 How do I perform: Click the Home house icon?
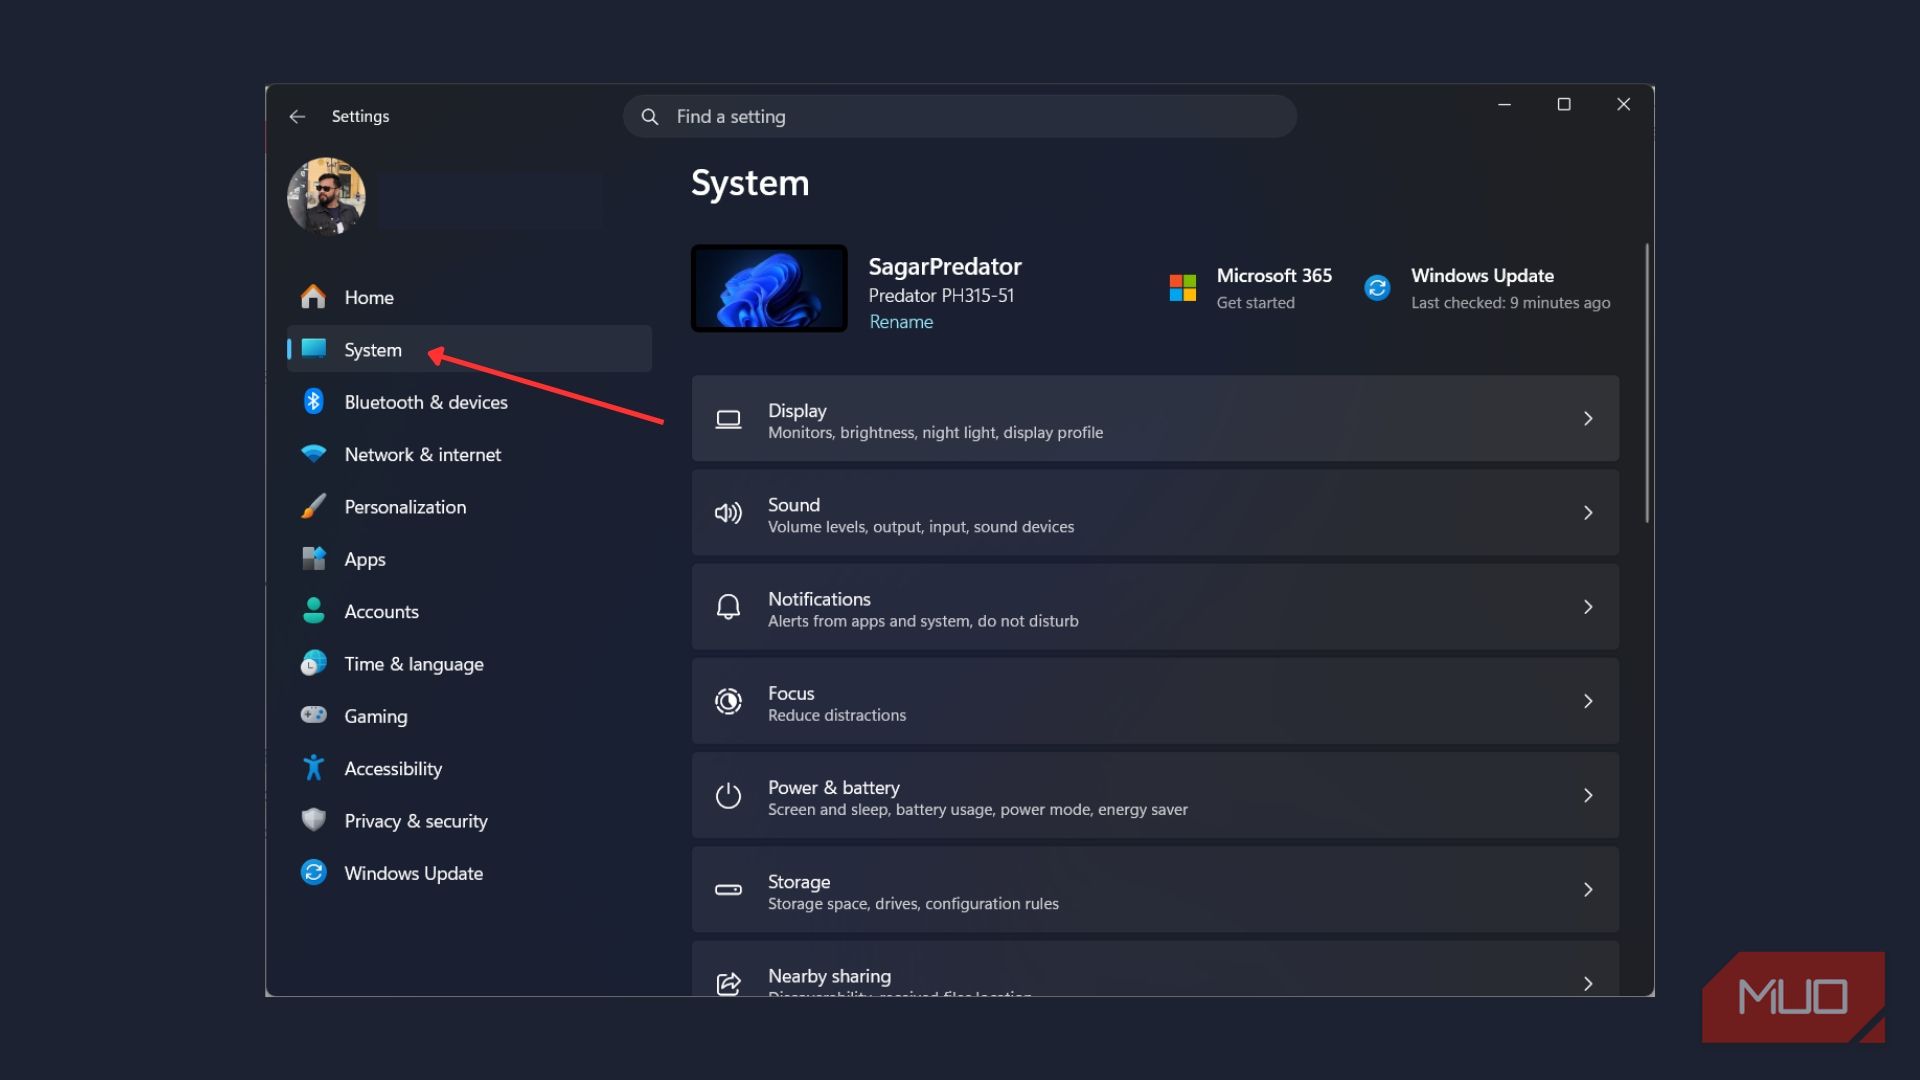click(x=313, y=297)
